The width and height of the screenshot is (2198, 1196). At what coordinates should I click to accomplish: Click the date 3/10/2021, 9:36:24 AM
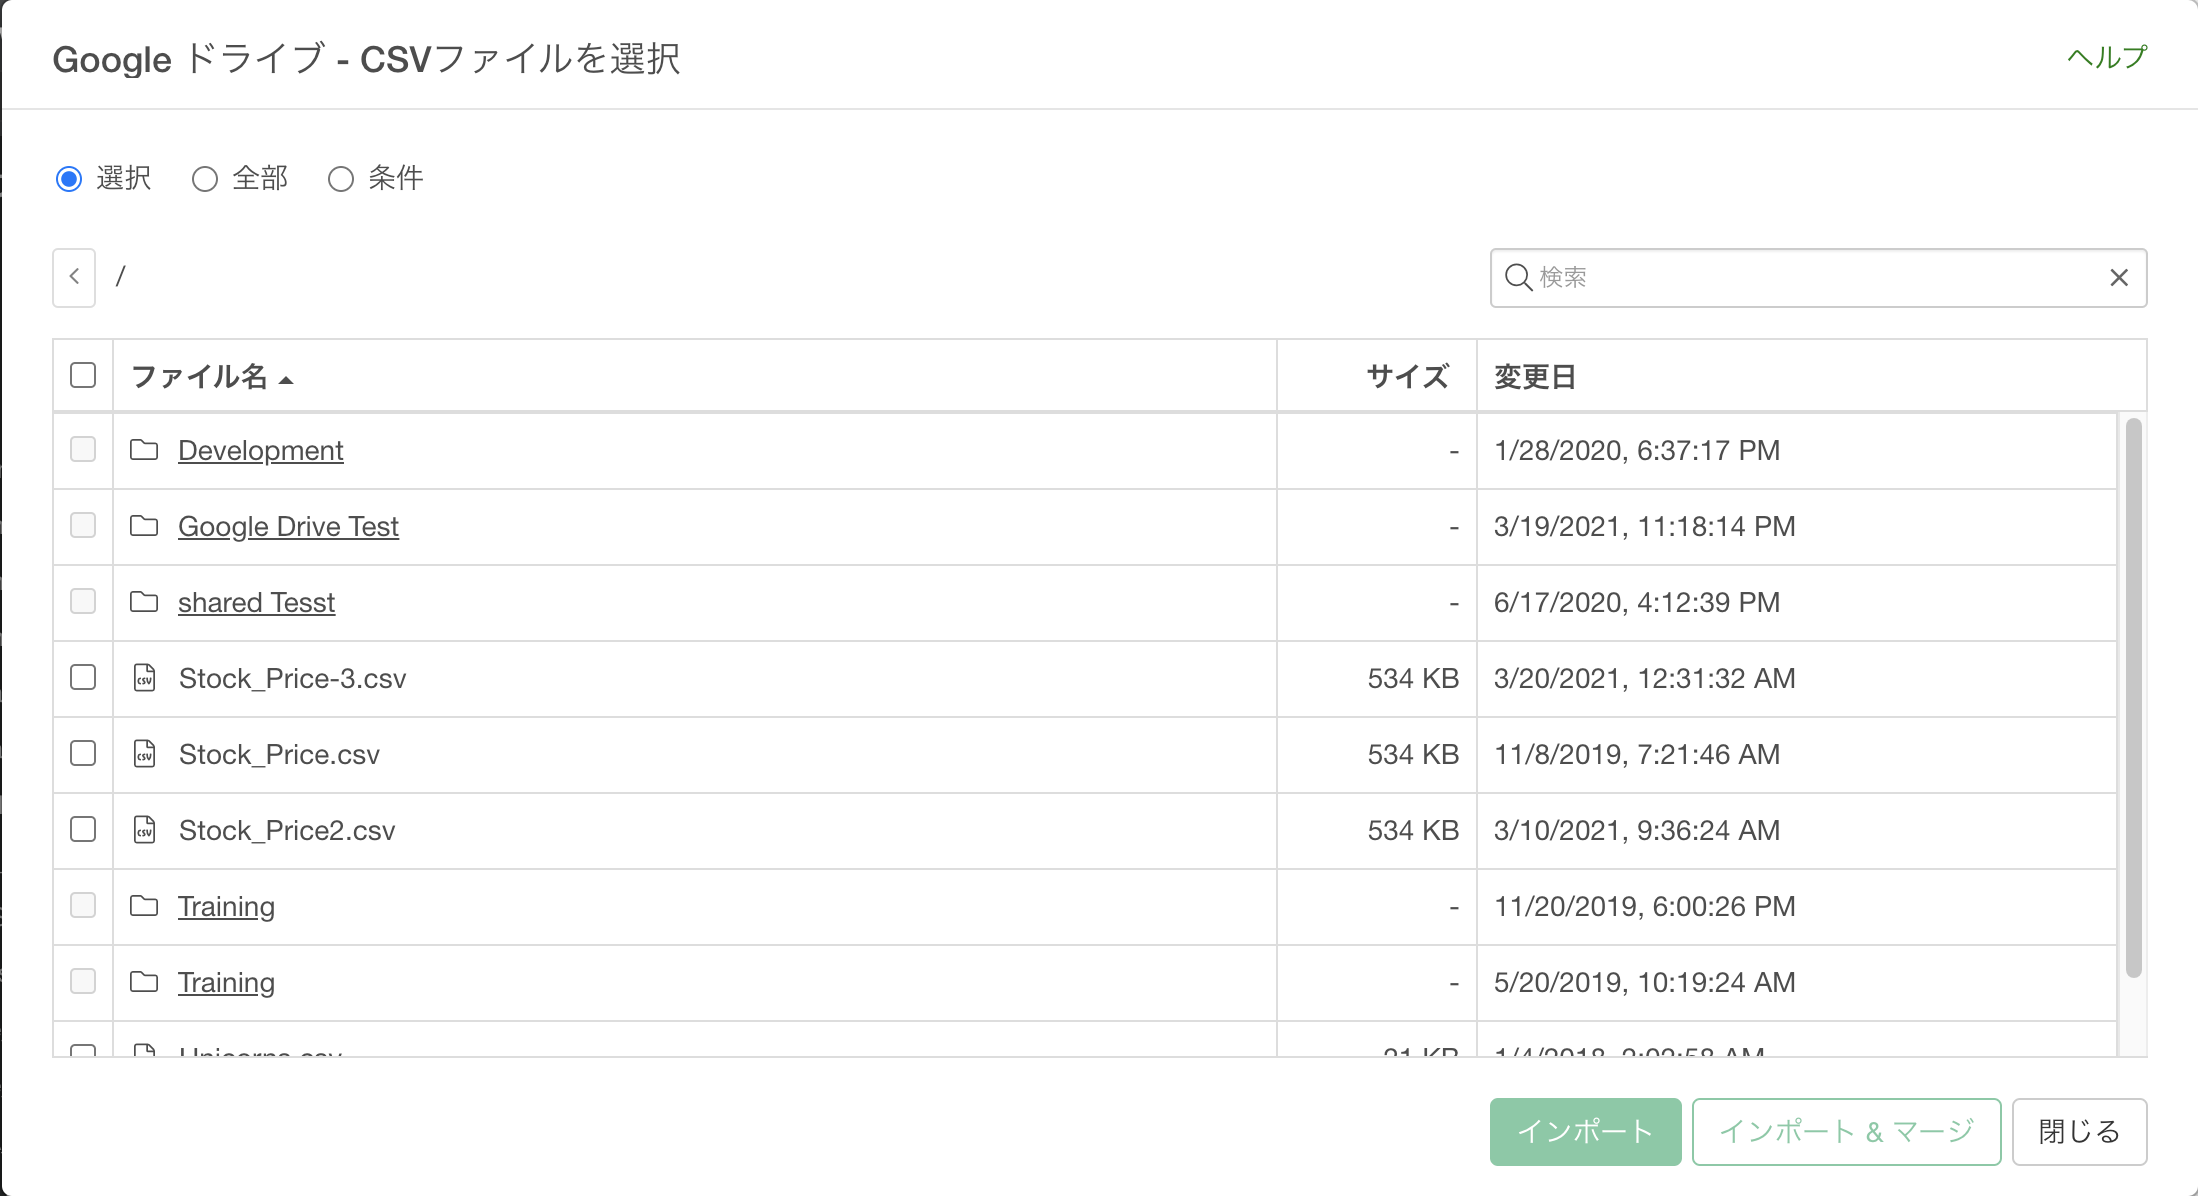(1637, 831)
